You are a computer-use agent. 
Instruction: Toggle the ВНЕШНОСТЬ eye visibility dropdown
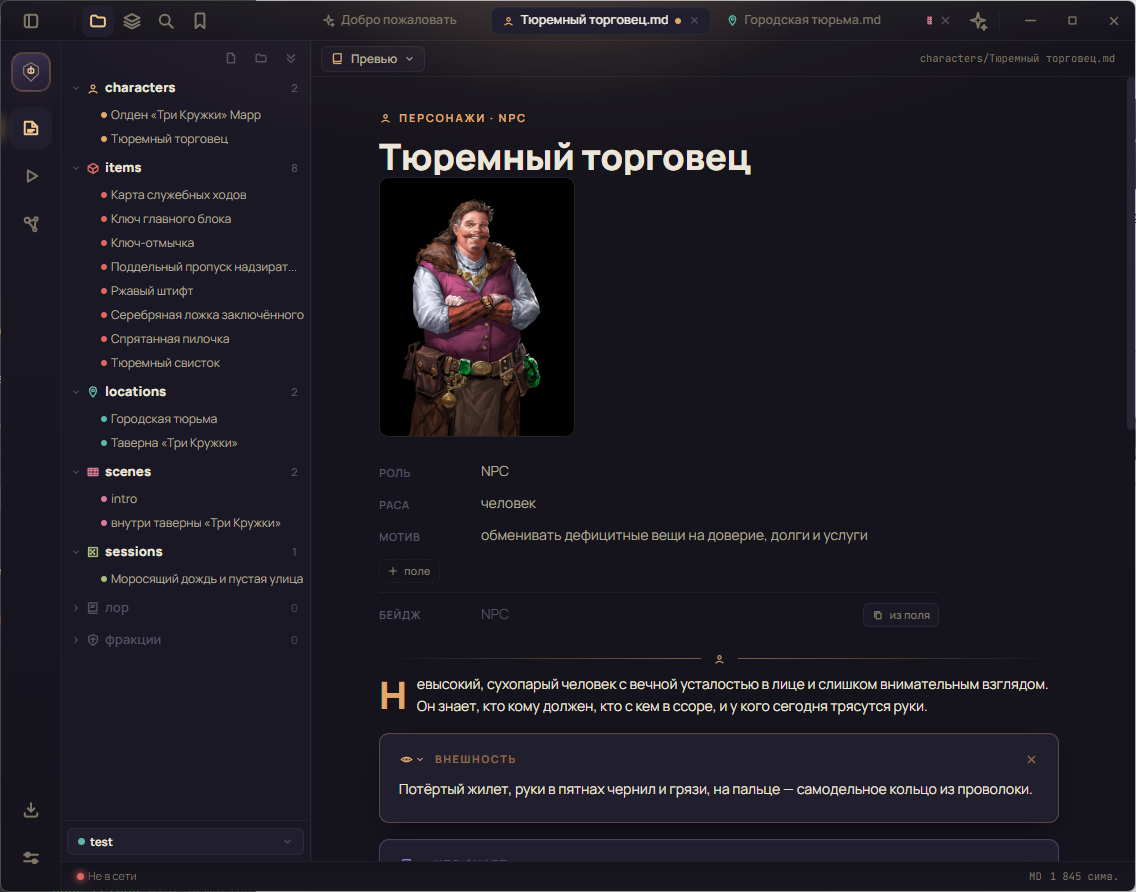coord(412,759)
